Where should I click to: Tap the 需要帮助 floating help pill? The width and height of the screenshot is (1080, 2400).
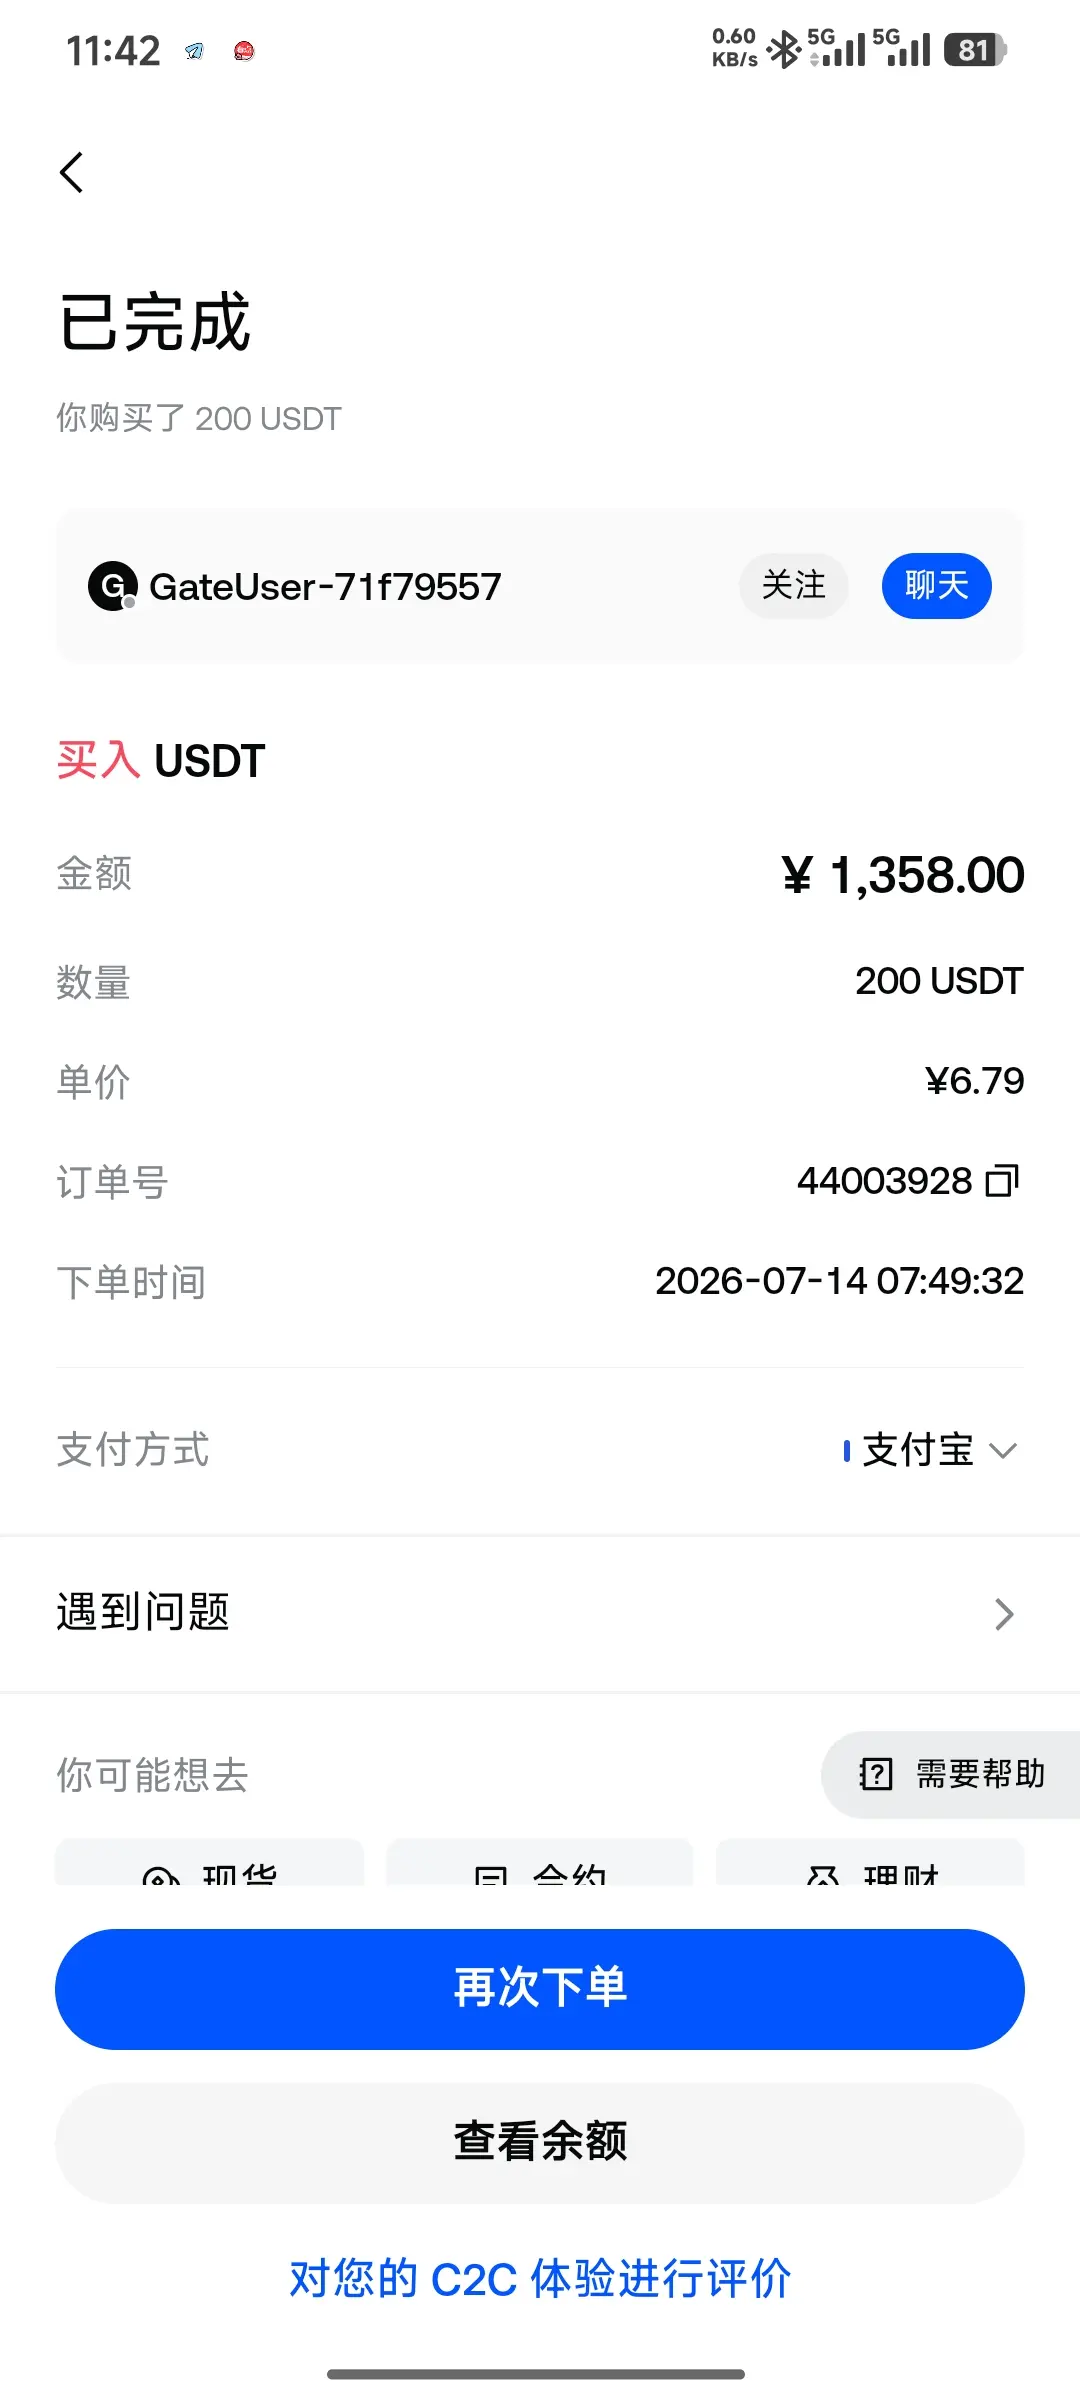coord(951,1774)
